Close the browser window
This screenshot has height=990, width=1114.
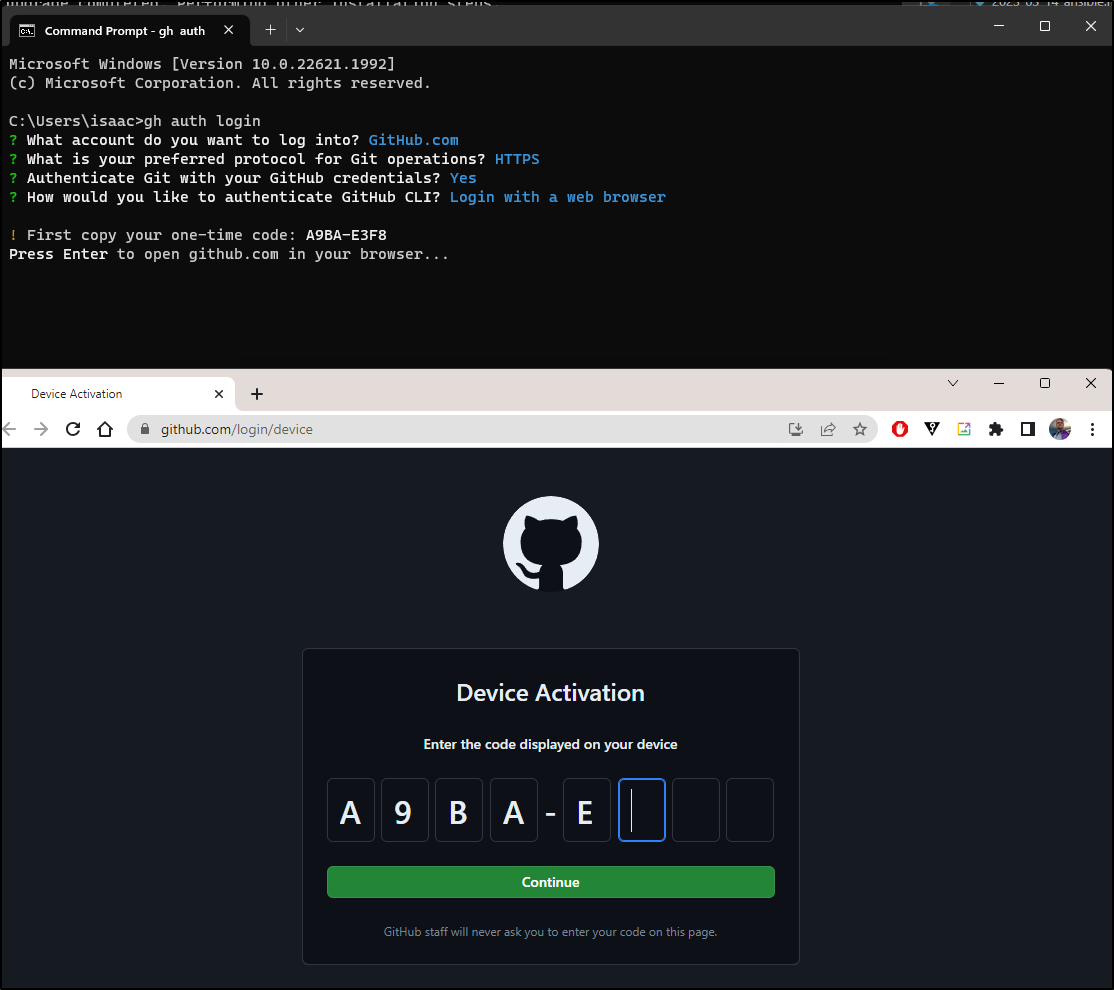pyautogui.click(x=1091, y=383)
